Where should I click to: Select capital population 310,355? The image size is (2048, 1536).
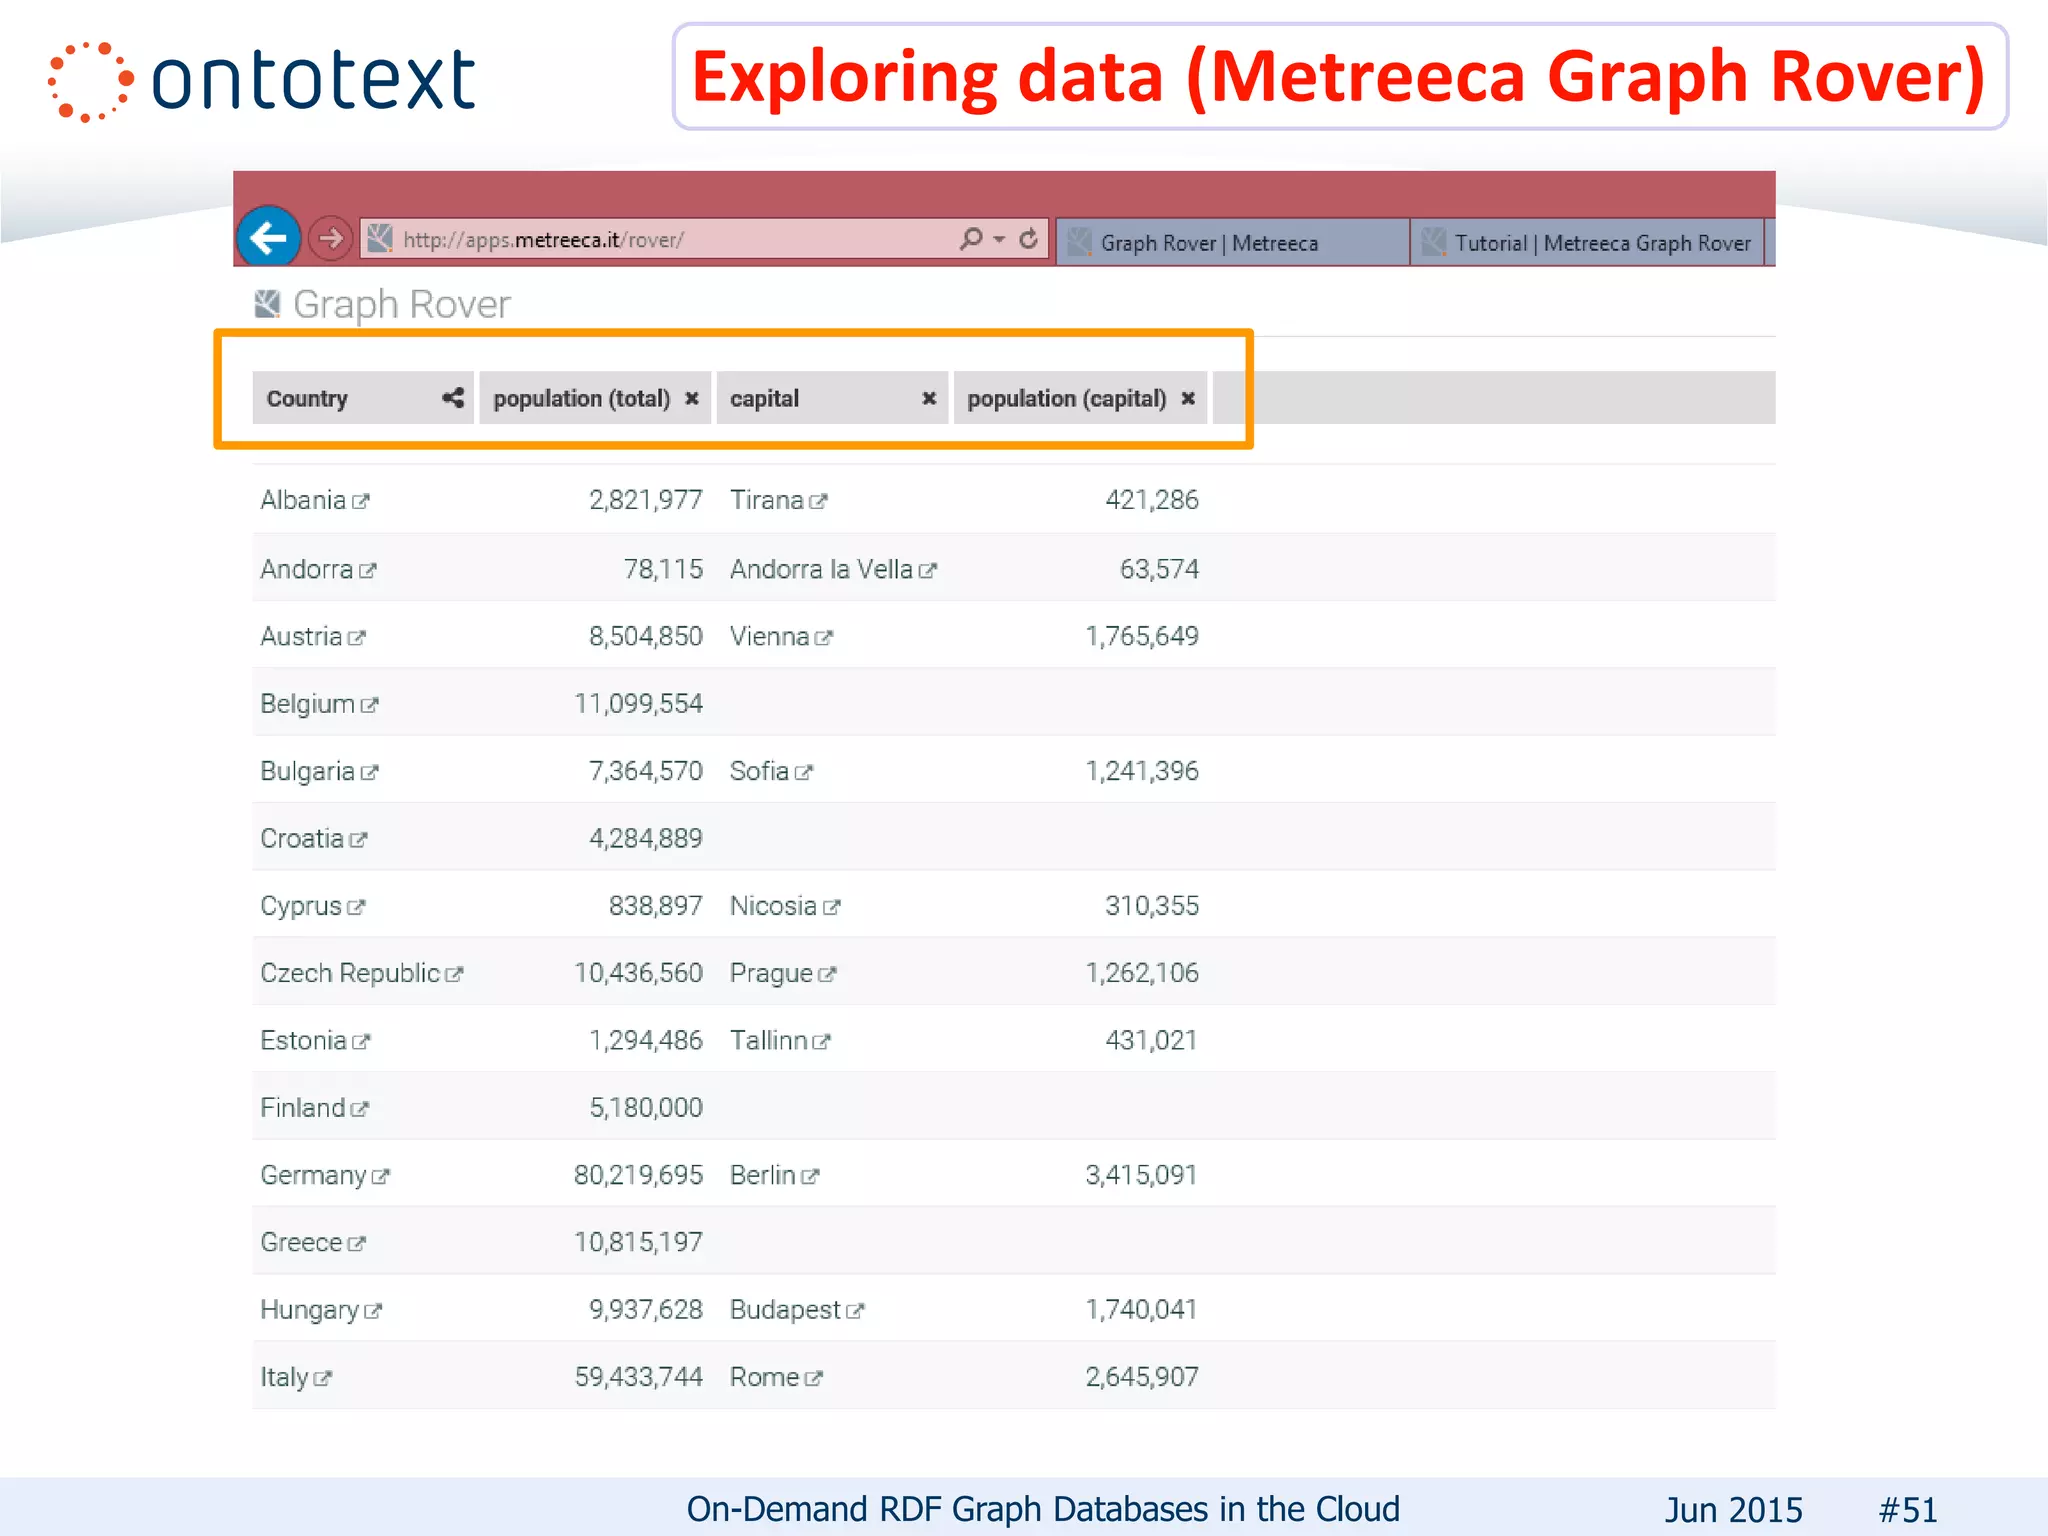coord(1152,906)
